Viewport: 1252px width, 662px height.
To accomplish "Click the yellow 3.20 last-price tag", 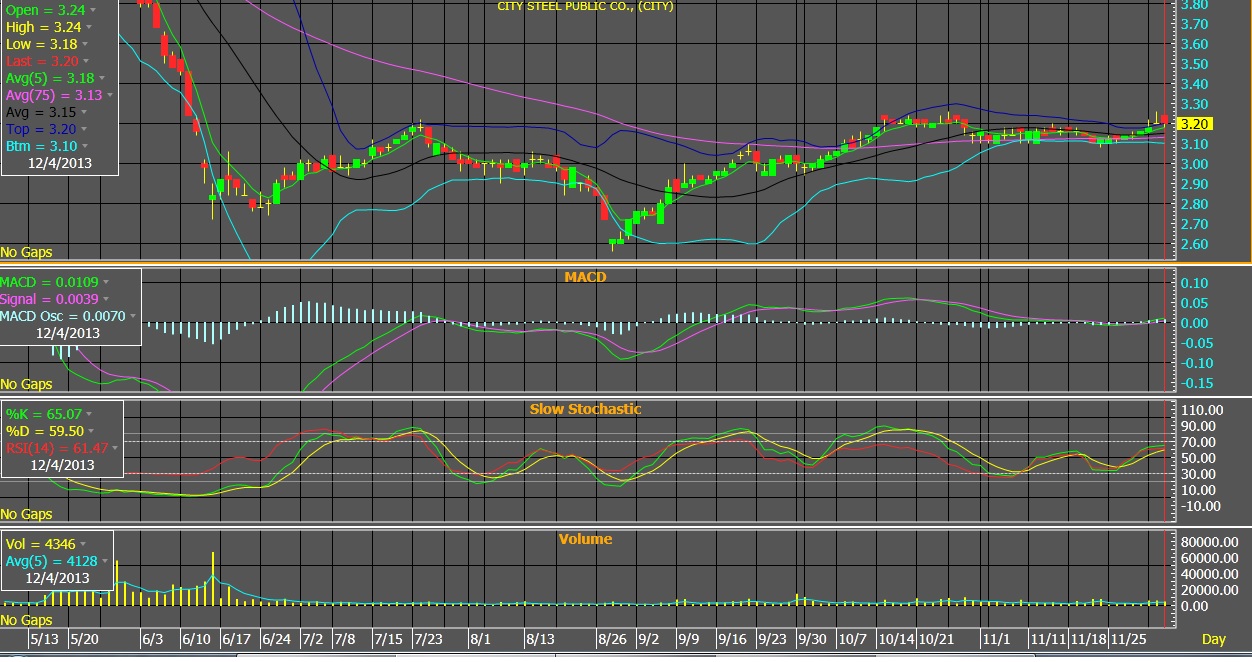I will 1197,124.
